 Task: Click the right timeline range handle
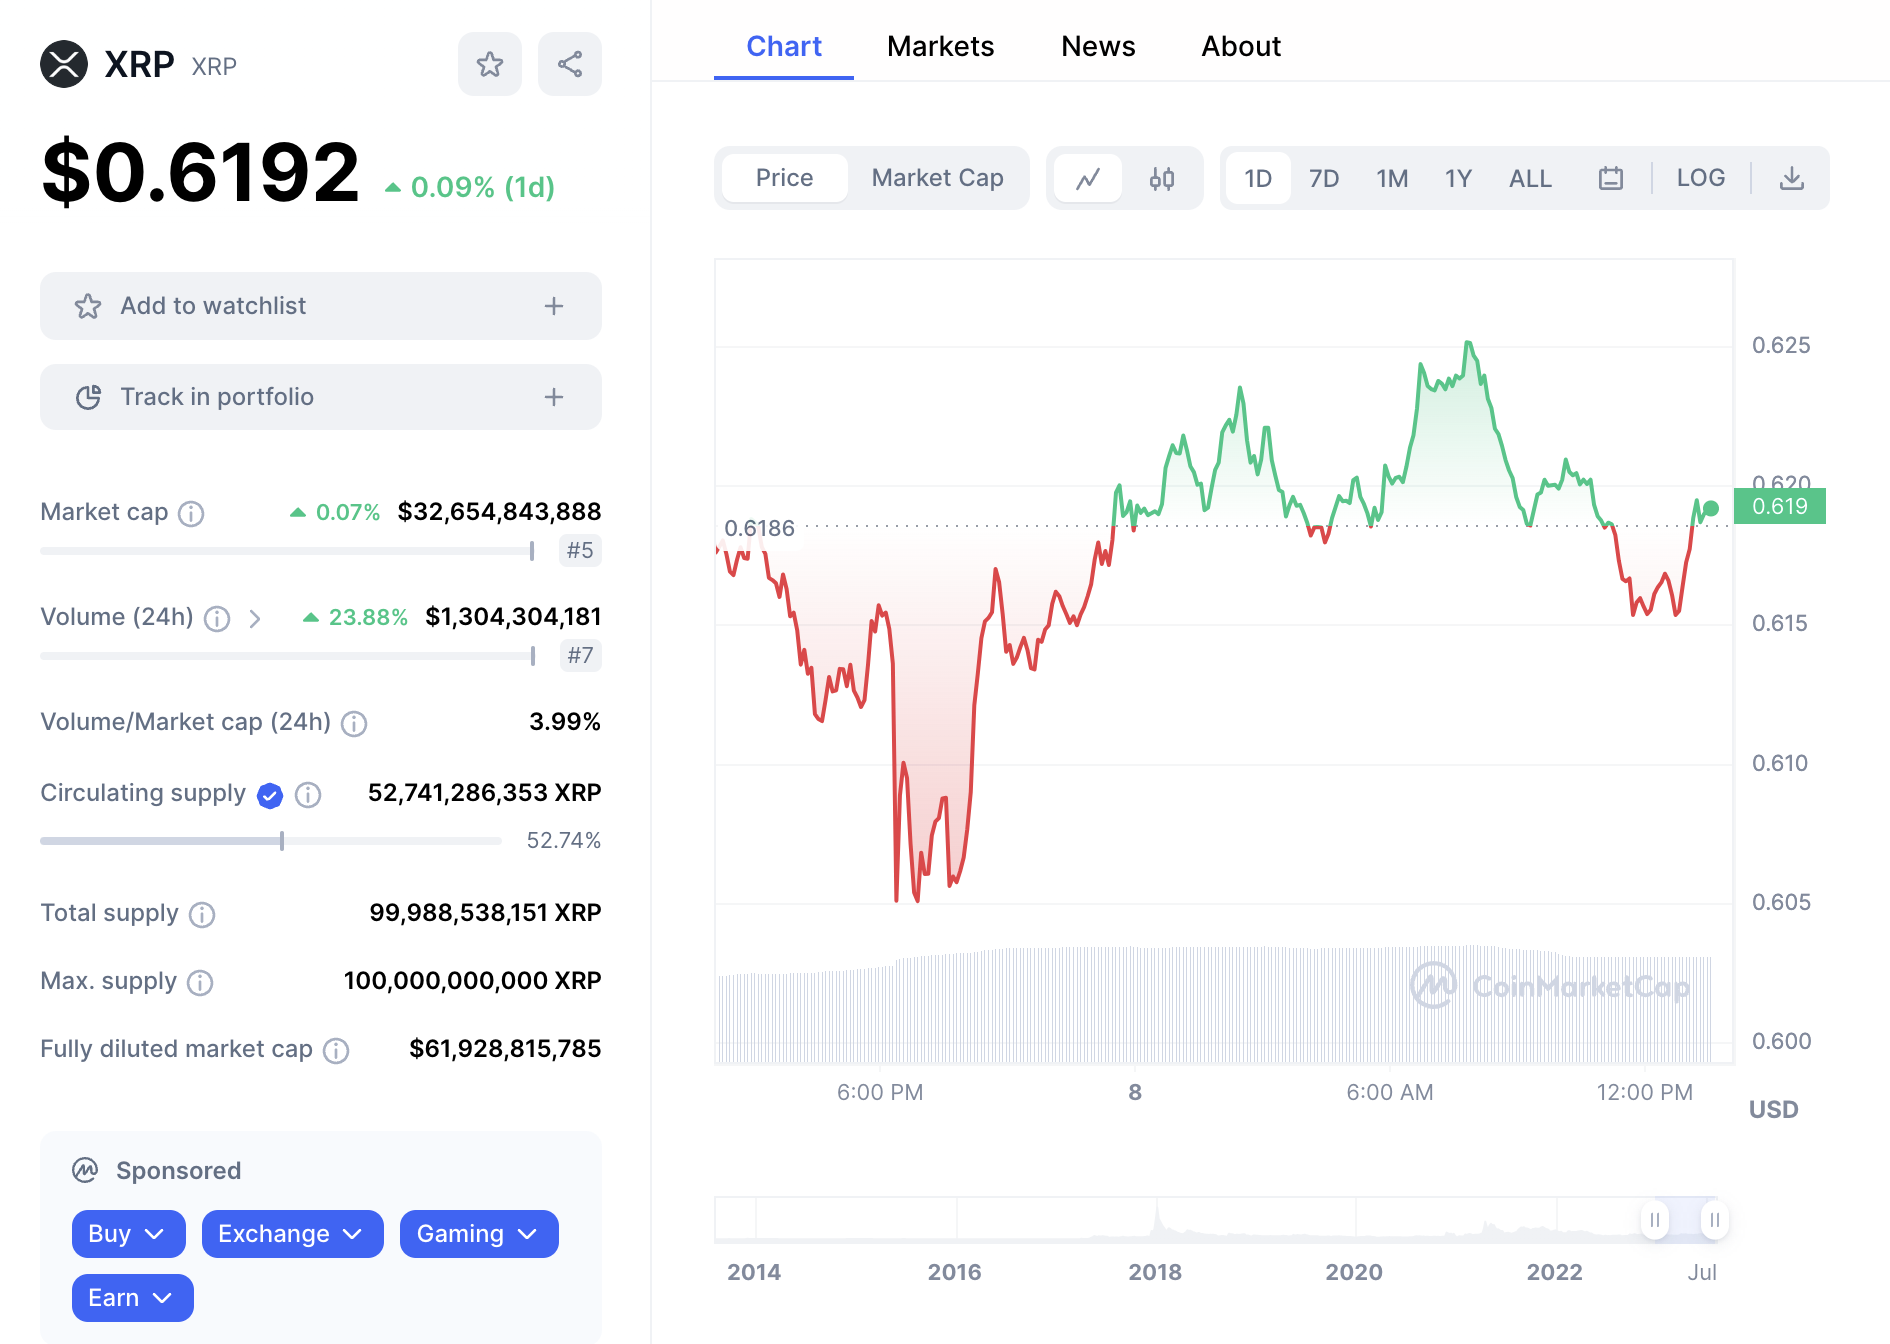click(1714, 1220)
